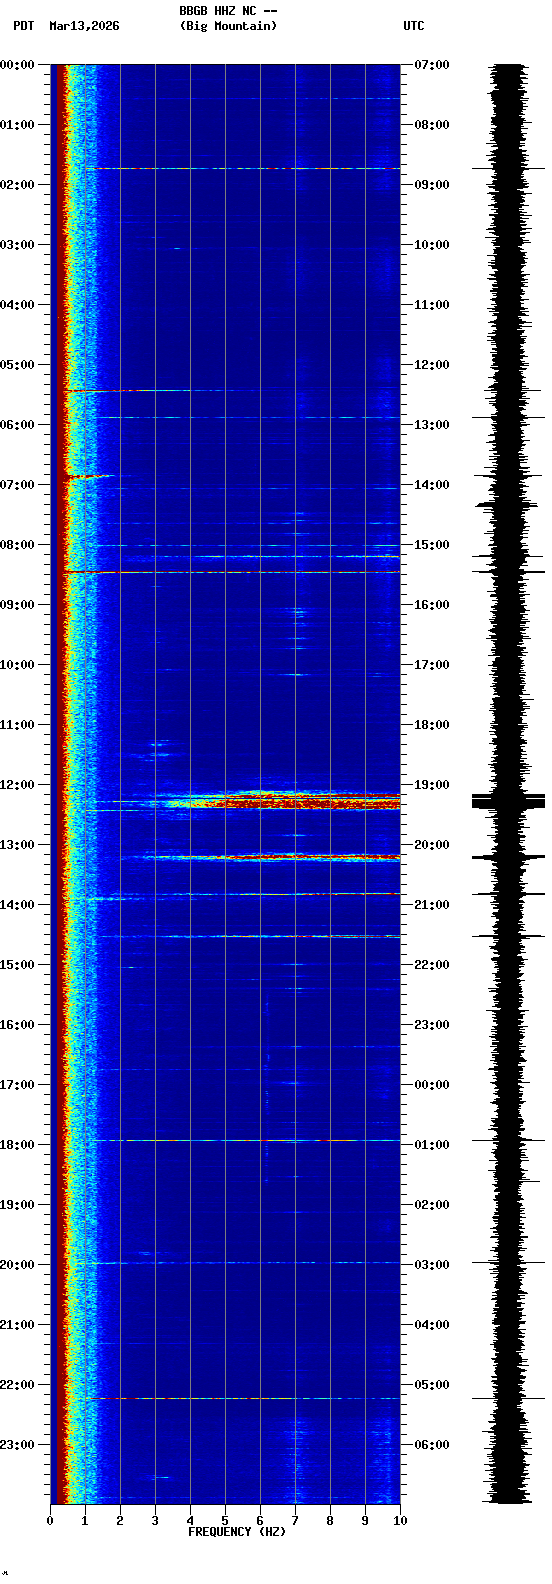Click the frequency axis tick label 3

pos(155,1521)
